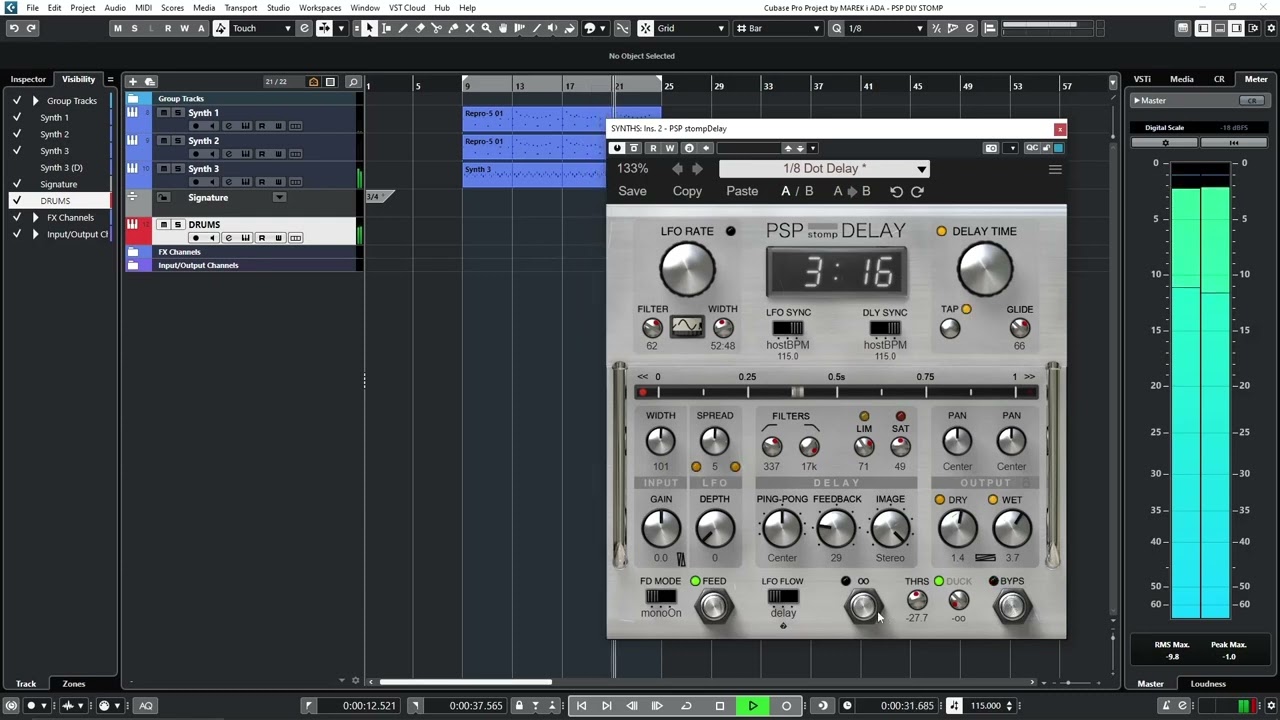Load previous preset with left arrow
Screen dimensions: 1280x720
(677, 169)
